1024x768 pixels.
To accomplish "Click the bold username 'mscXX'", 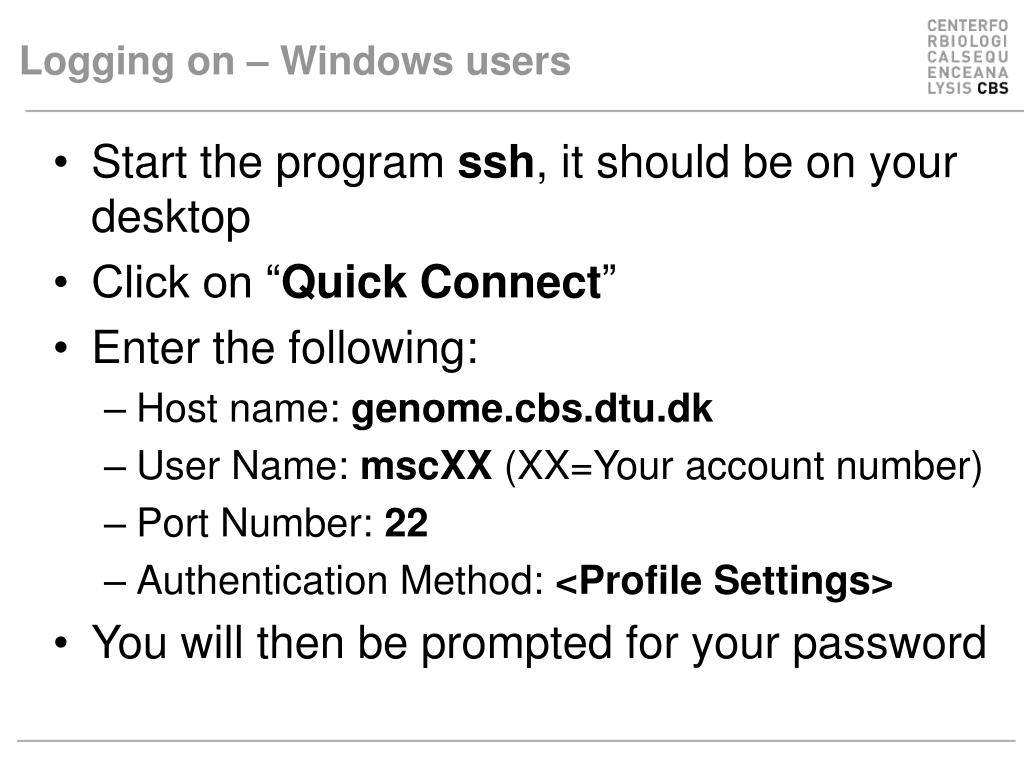I will tap(426, 466).
